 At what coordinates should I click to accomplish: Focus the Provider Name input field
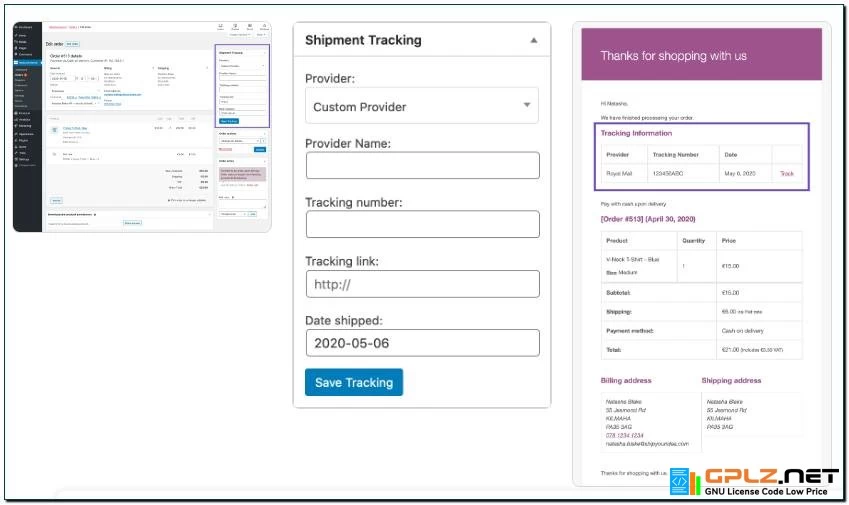click(x=422, y=165)
